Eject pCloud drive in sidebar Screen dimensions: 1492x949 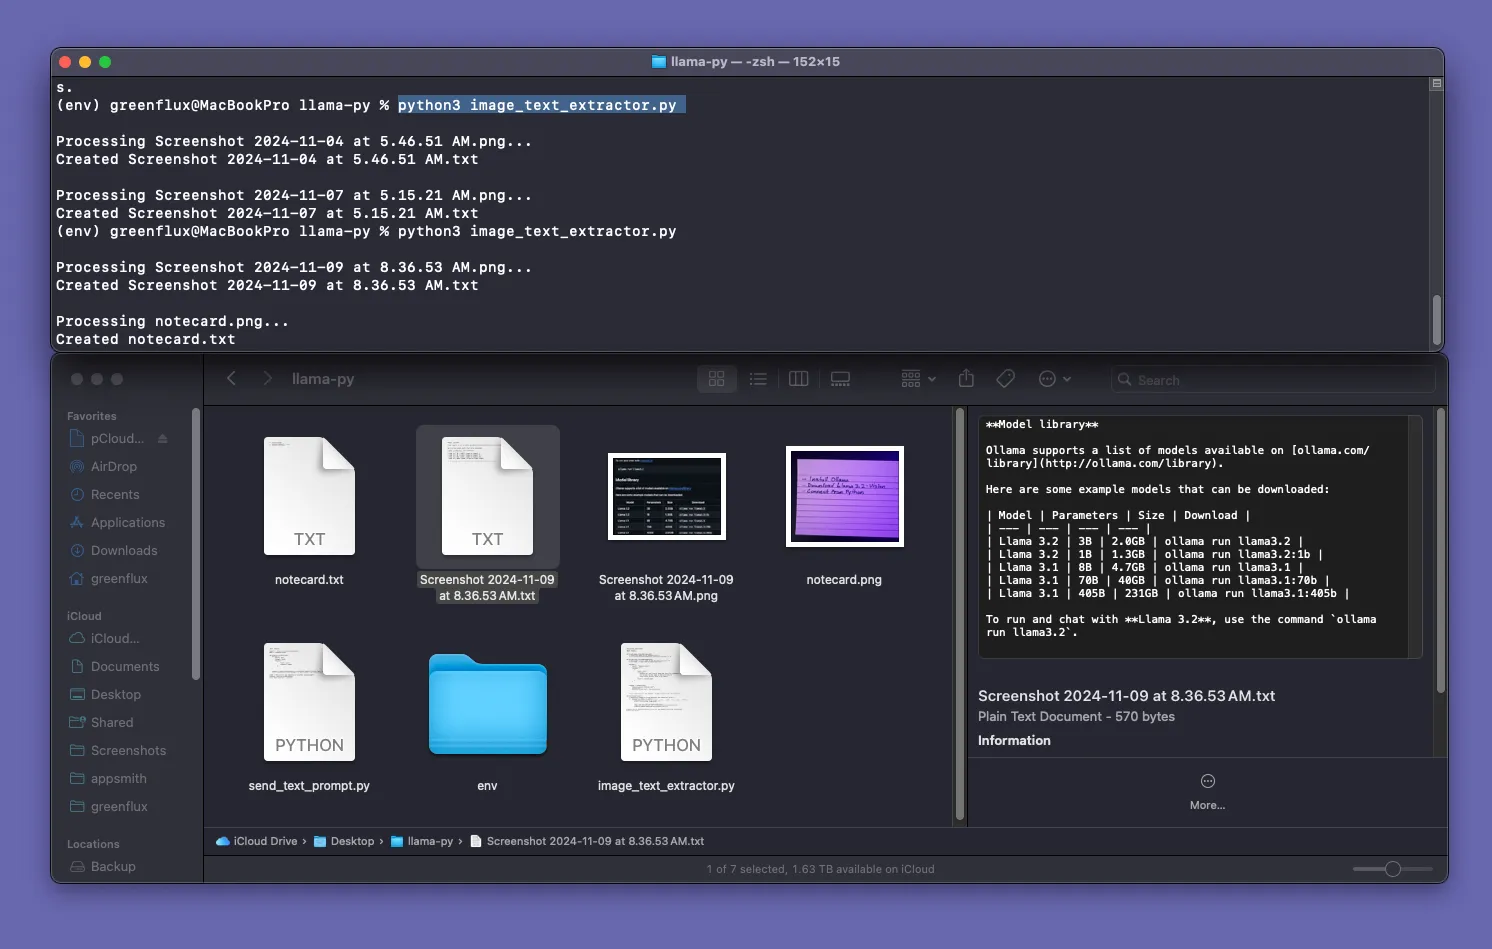163,439
